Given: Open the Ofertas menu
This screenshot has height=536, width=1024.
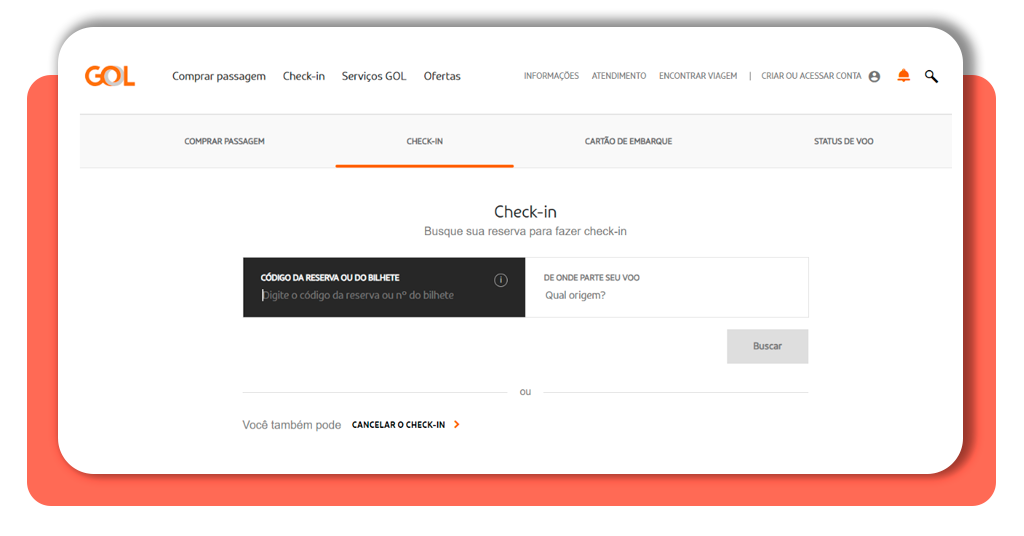Looking at the screenshot, I should click(442, 76).
